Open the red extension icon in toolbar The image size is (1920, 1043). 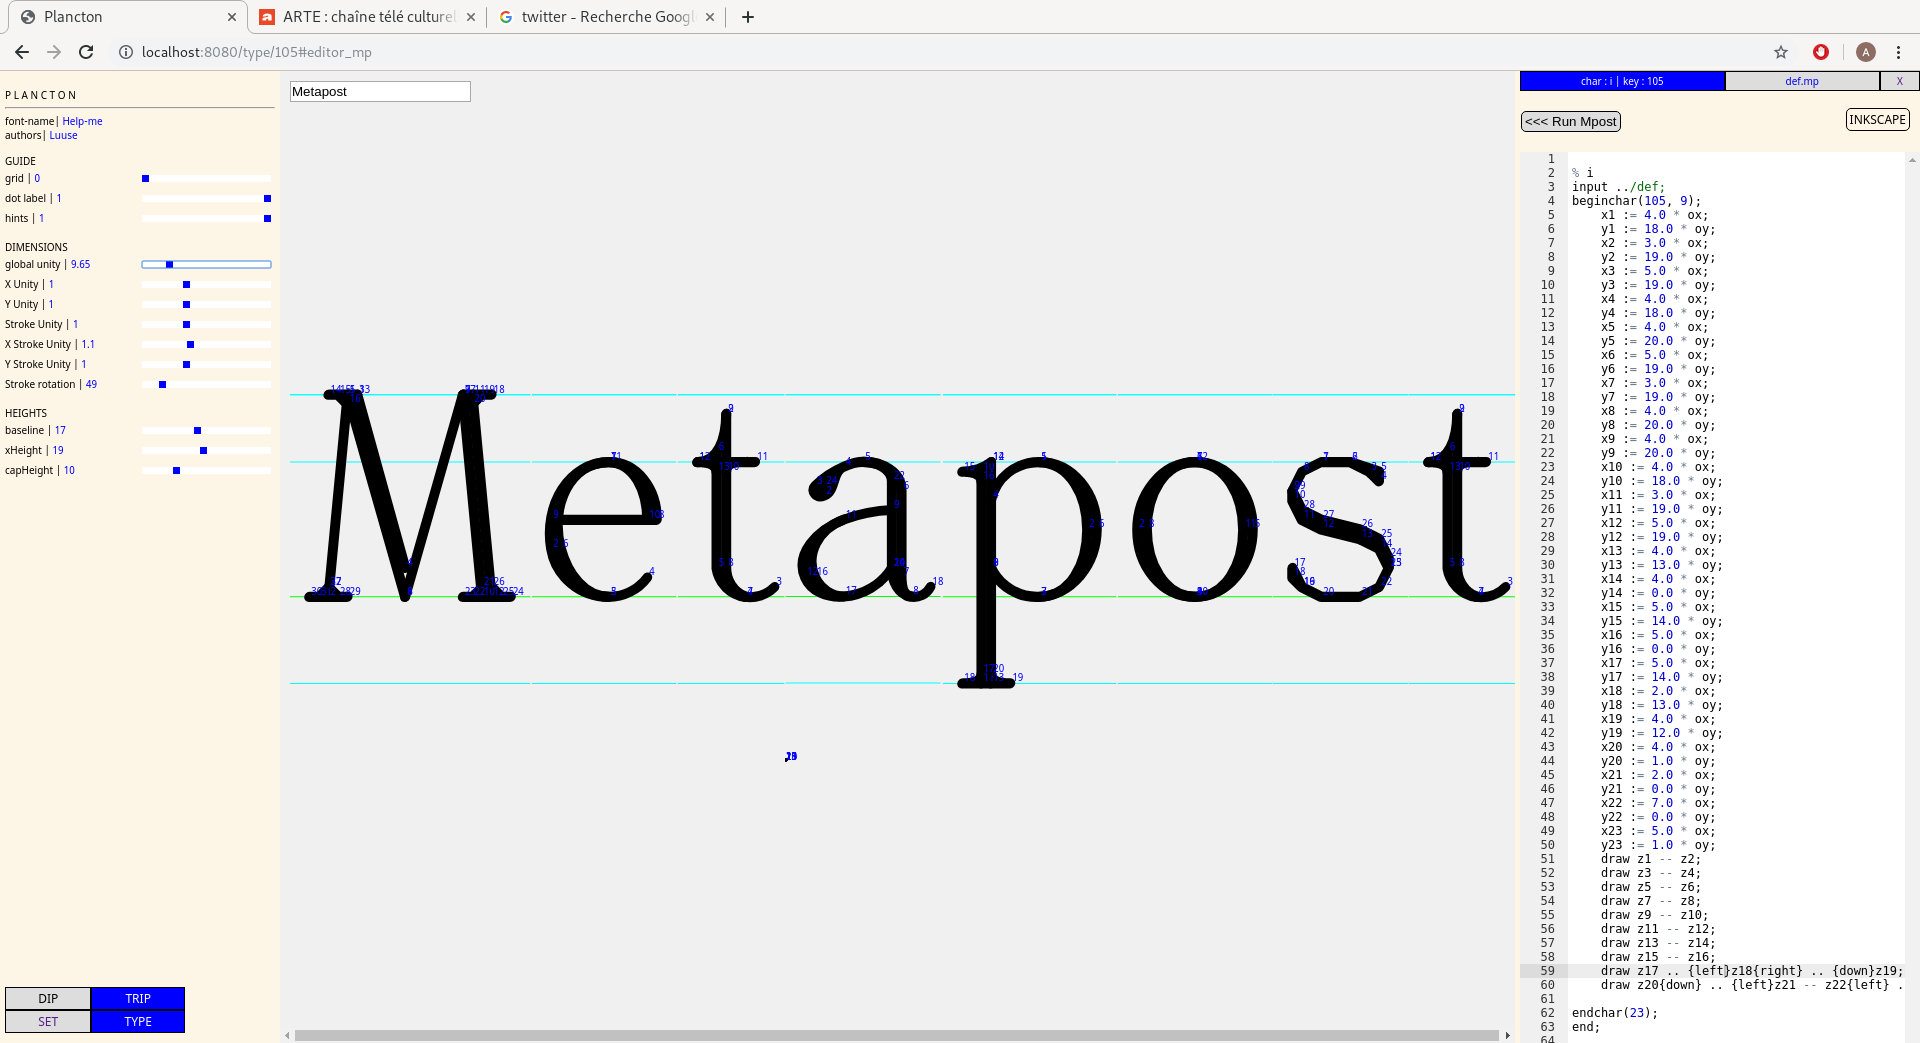point(1821,52)
